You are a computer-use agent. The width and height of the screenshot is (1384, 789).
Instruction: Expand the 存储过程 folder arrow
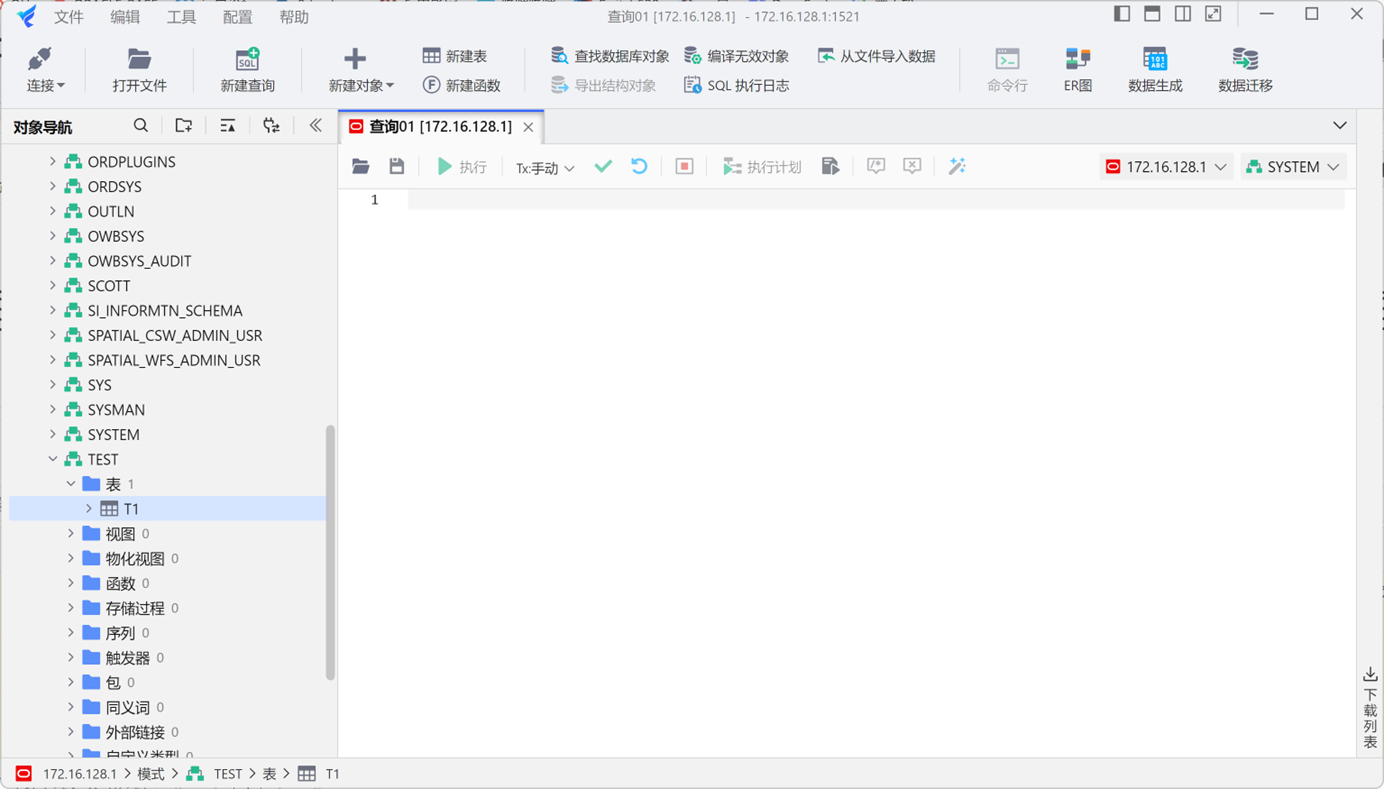coord(71,608)
